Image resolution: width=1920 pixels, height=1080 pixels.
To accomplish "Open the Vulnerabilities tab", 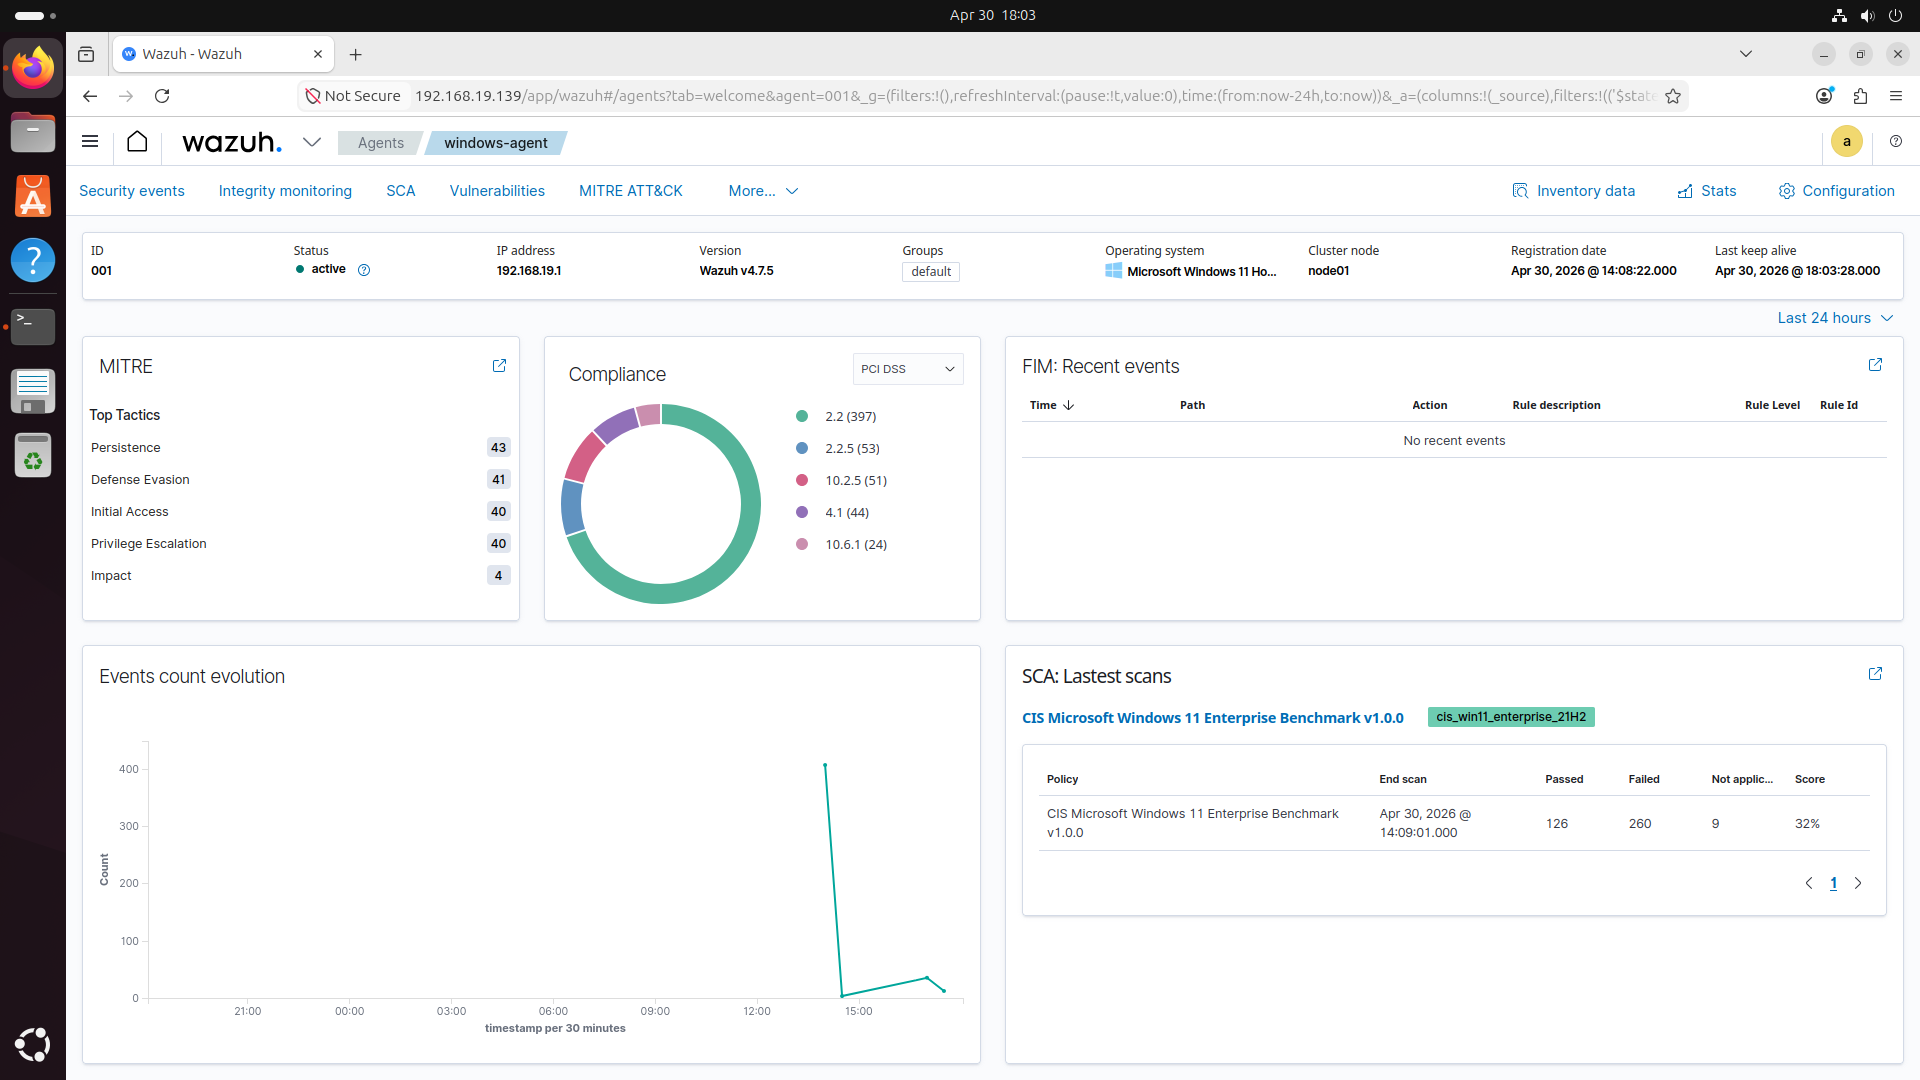I will [497, 191].
